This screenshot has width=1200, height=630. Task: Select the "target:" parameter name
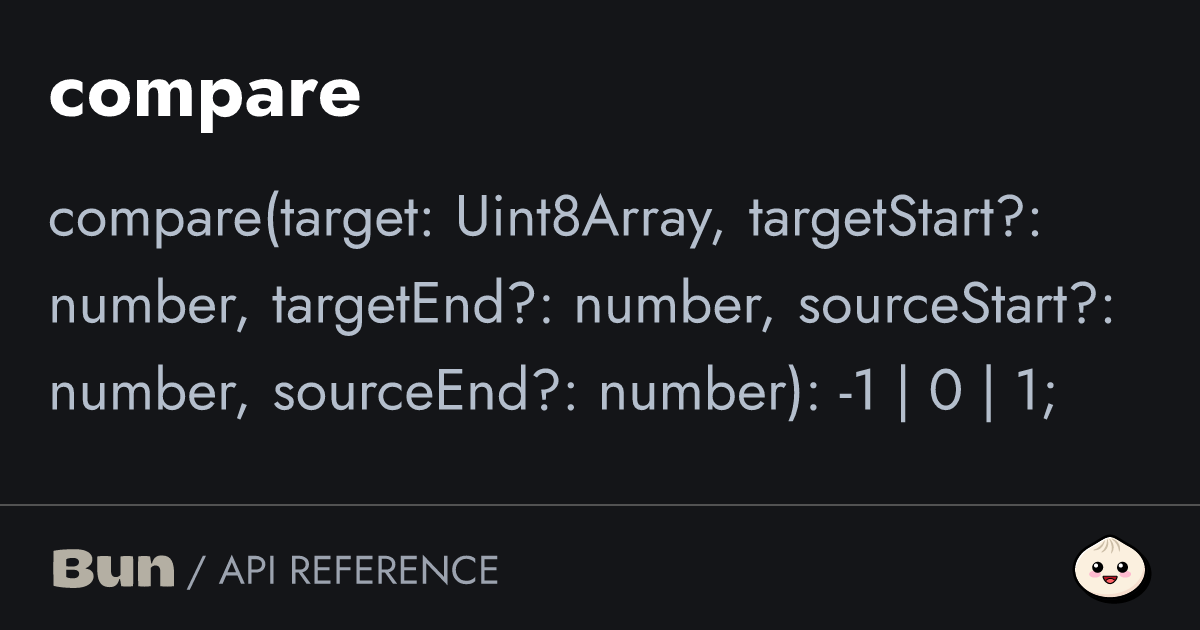pos(355,221)
